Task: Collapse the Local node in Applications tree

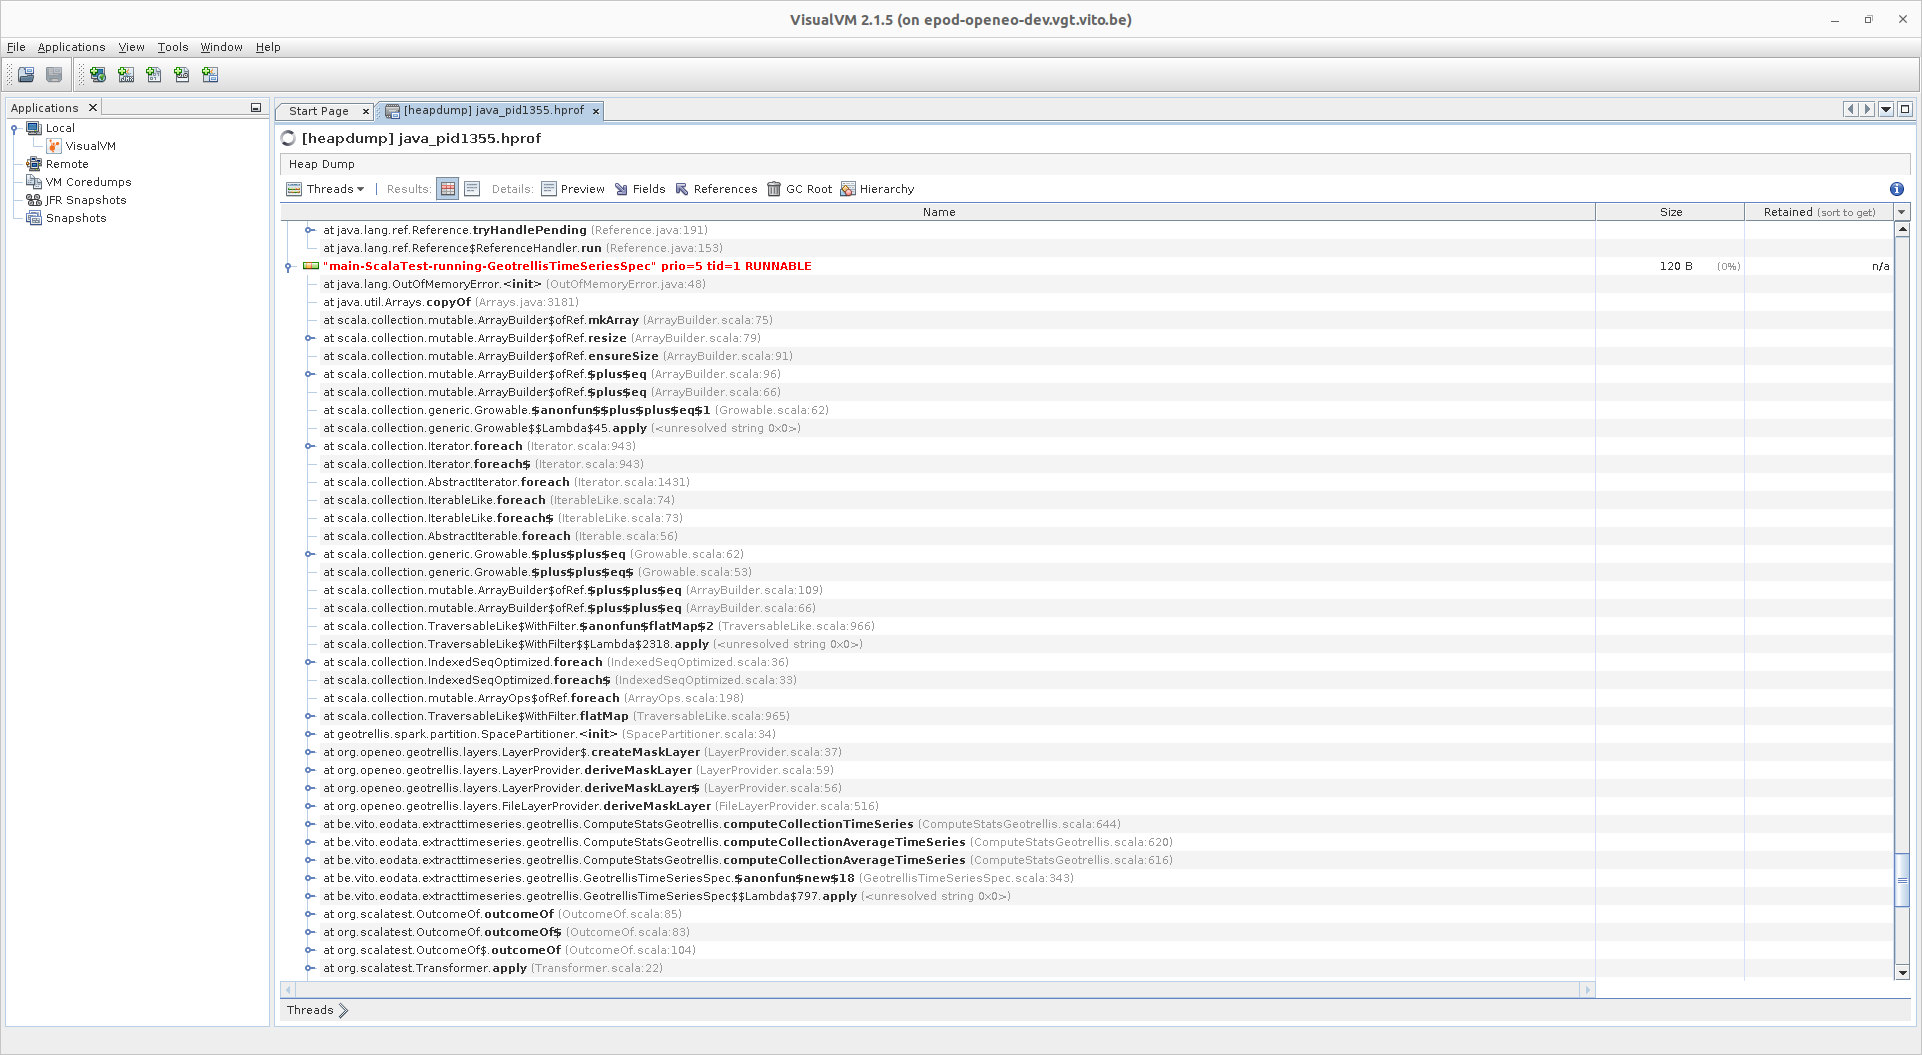Action: [13, 128]
